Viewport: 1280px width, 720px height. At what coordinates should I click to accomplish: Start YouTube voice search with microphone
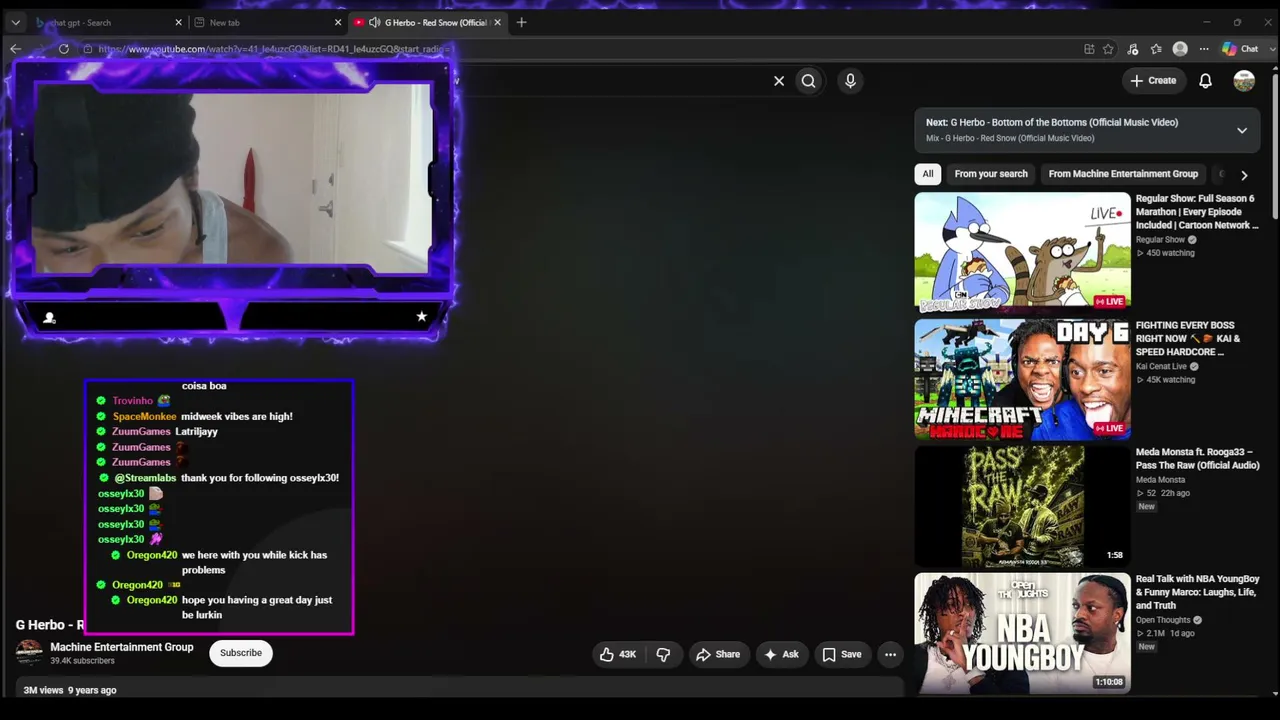(x=850, y=81)
